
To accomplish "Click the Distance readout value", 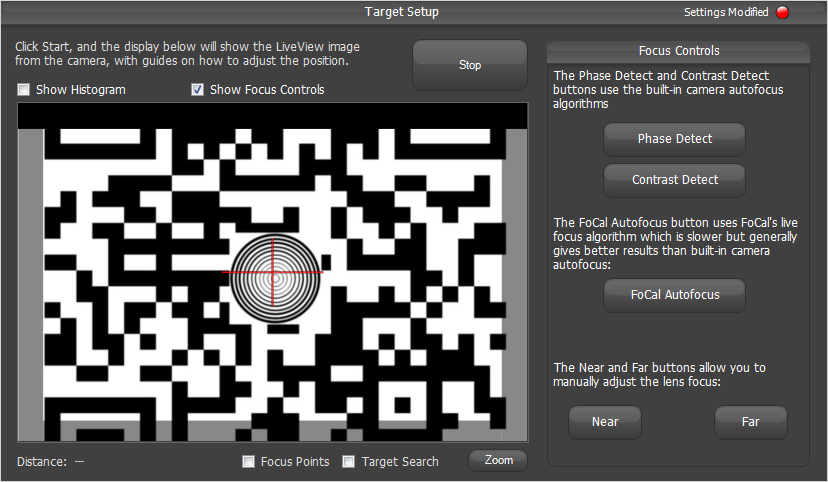I will click(80, 462).
